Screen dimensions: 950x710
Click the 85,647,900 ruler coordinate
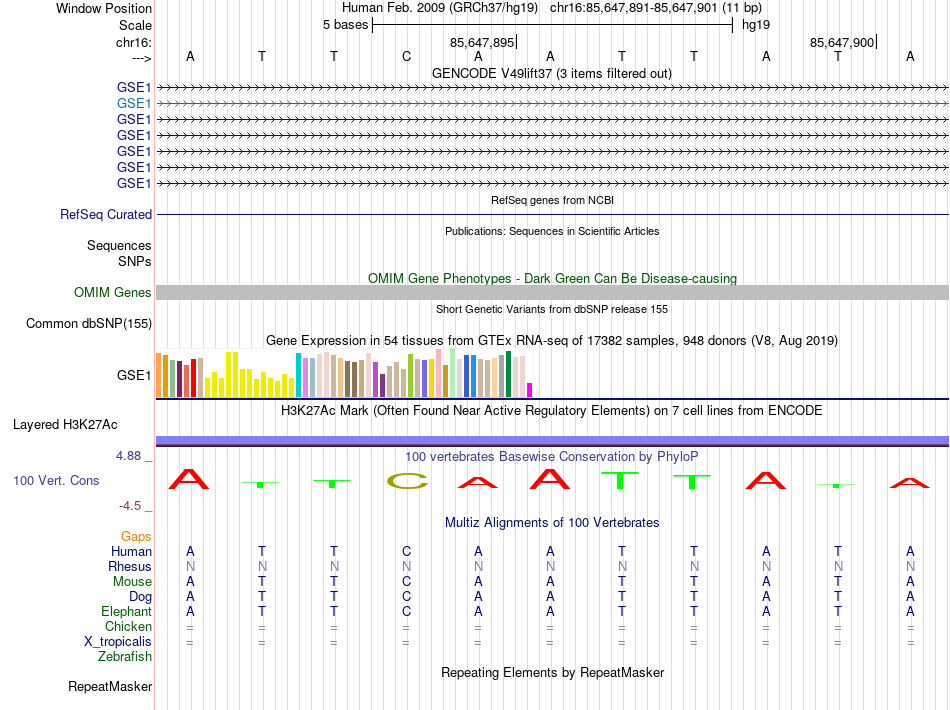(842, 42)
